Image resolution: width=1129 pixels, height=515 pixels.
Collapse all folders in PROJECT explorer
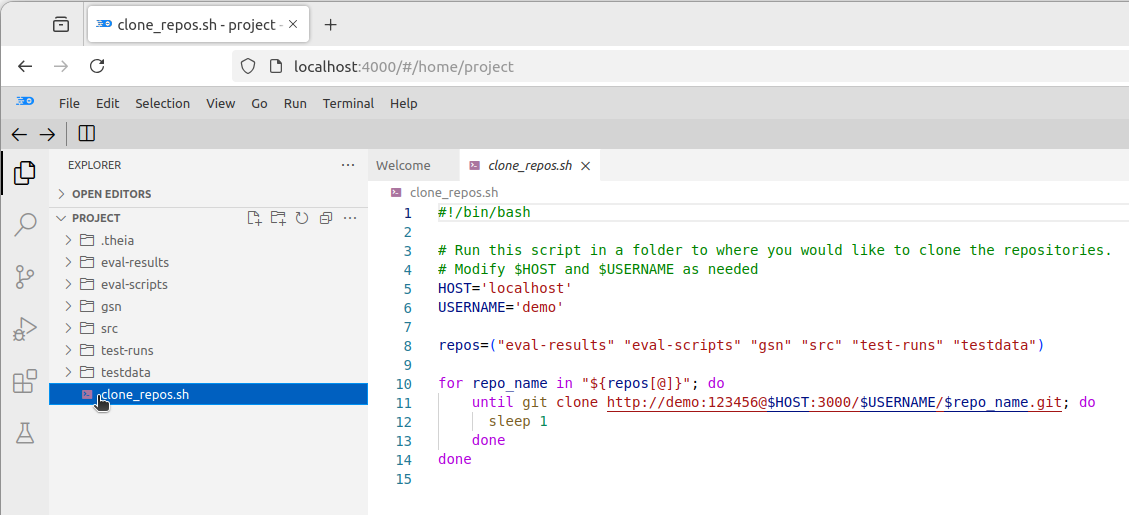coord(325,218)
